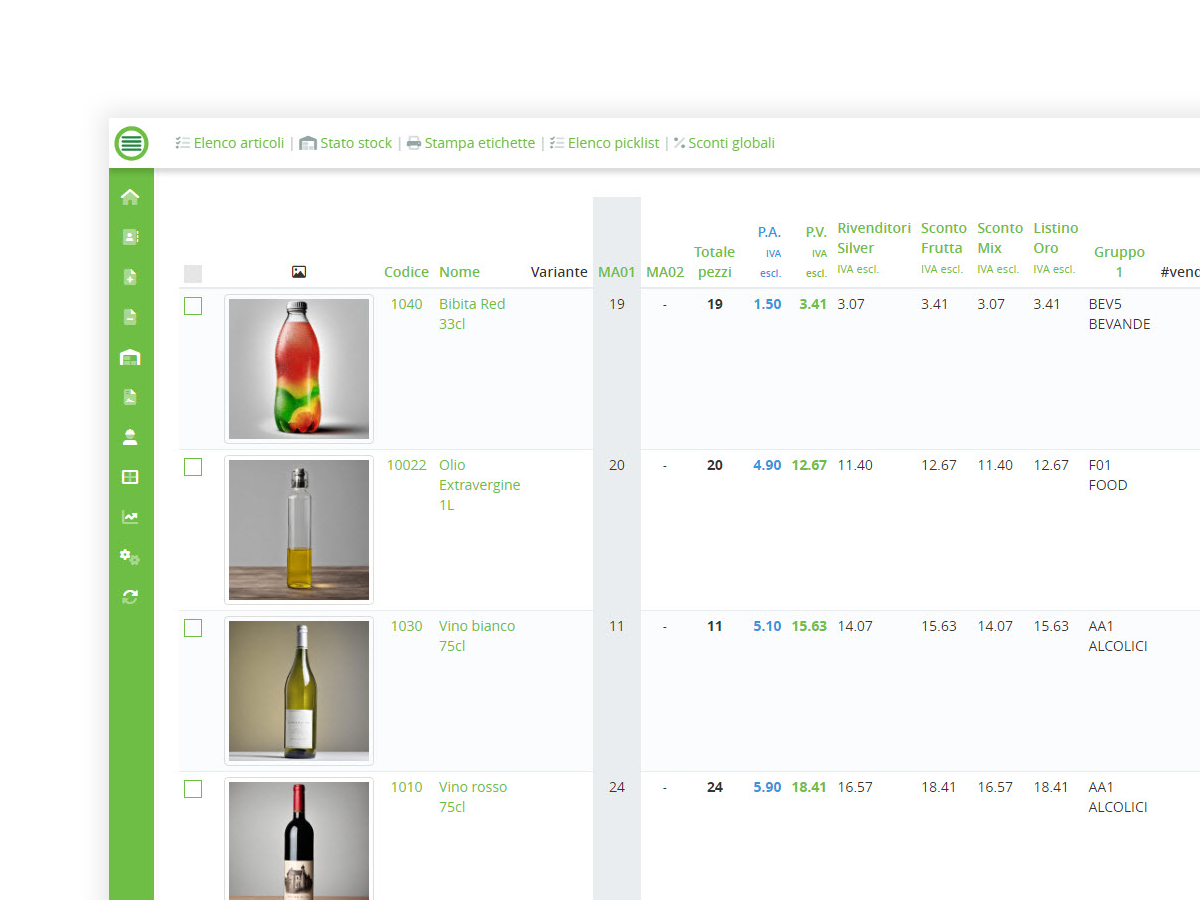Open the table grid sidebar icon
This screenshot has width=1200, height=900.
click(x=130, y=477)
